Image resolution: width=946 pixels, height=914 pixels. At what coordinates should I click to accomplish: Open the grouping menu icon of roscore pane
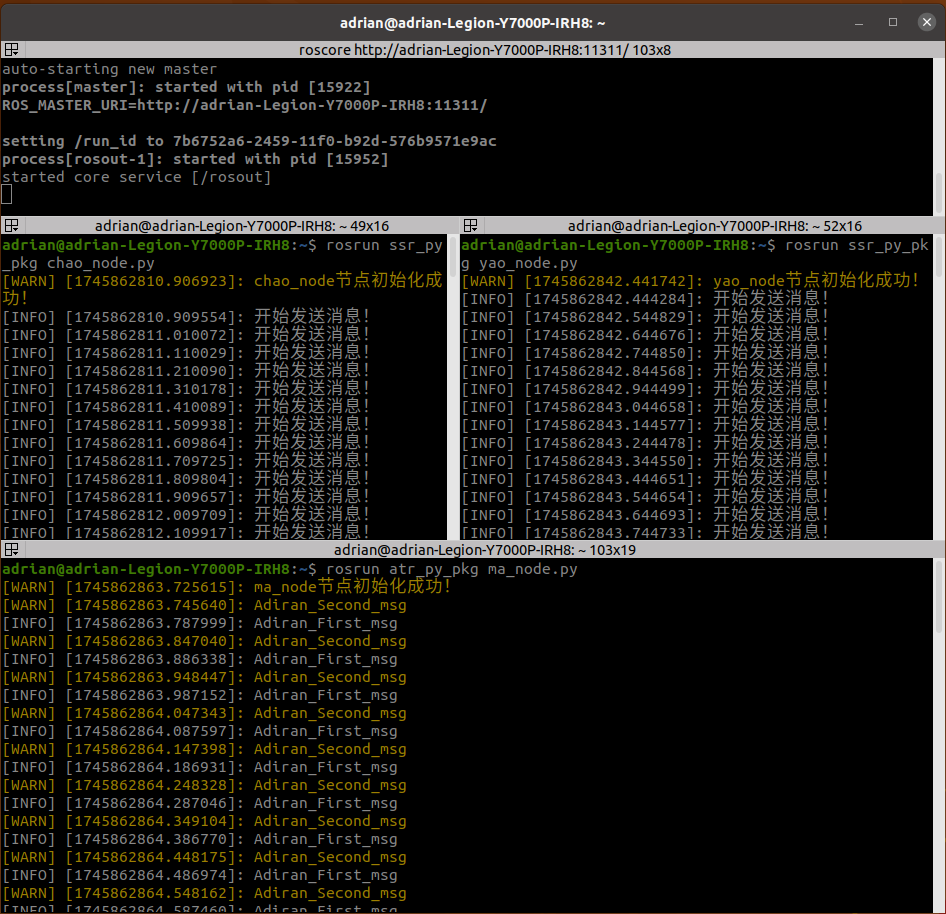coord(11,49)
